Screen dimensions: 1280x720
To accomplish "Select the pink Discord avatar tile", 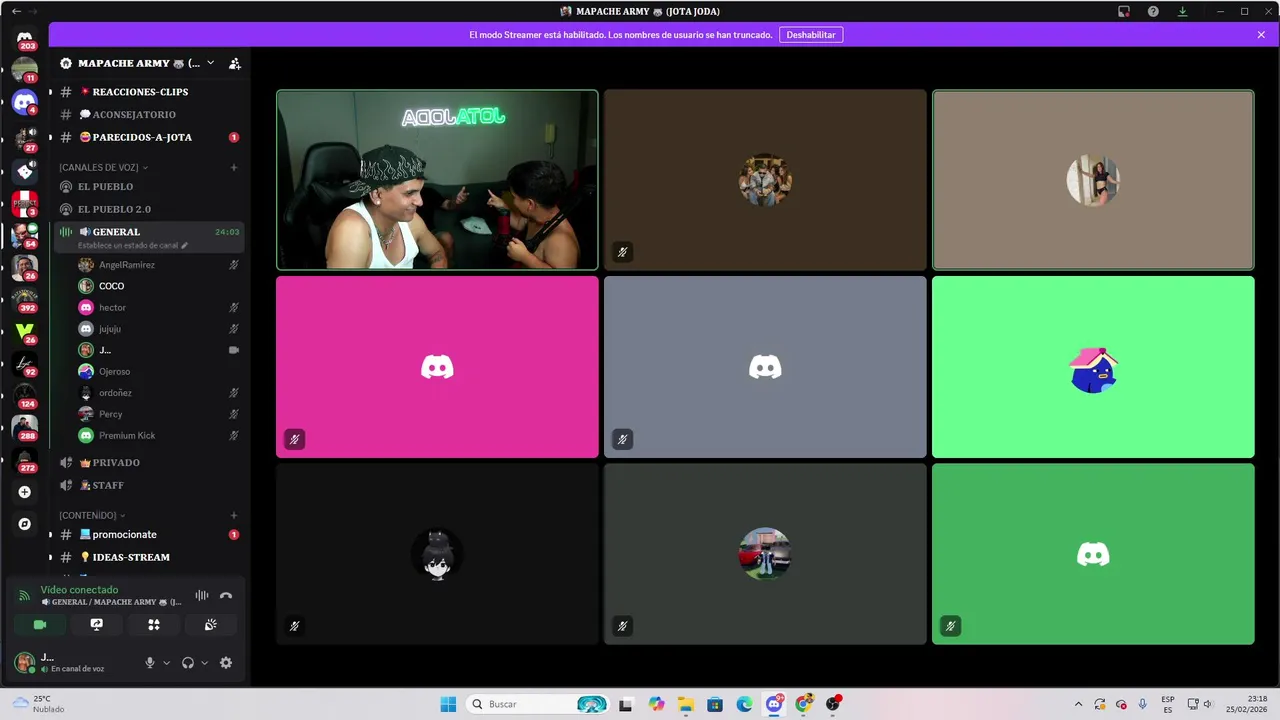I will click(x=437, y=367).
